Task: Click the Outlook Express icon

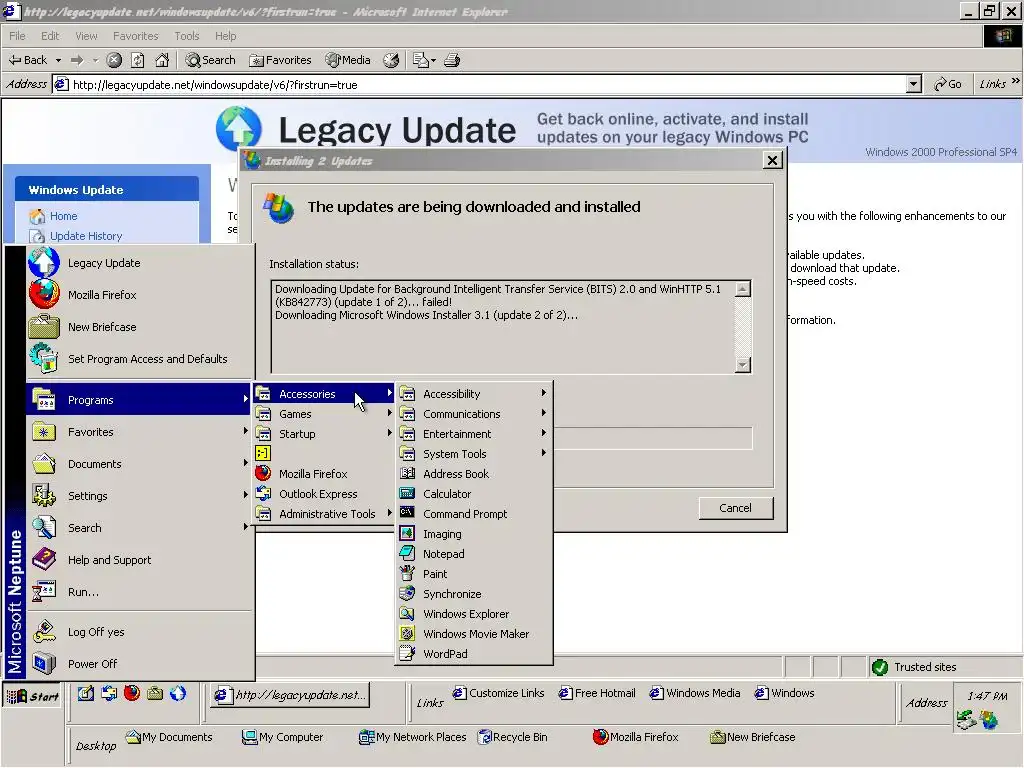Action: coord(263,494)
